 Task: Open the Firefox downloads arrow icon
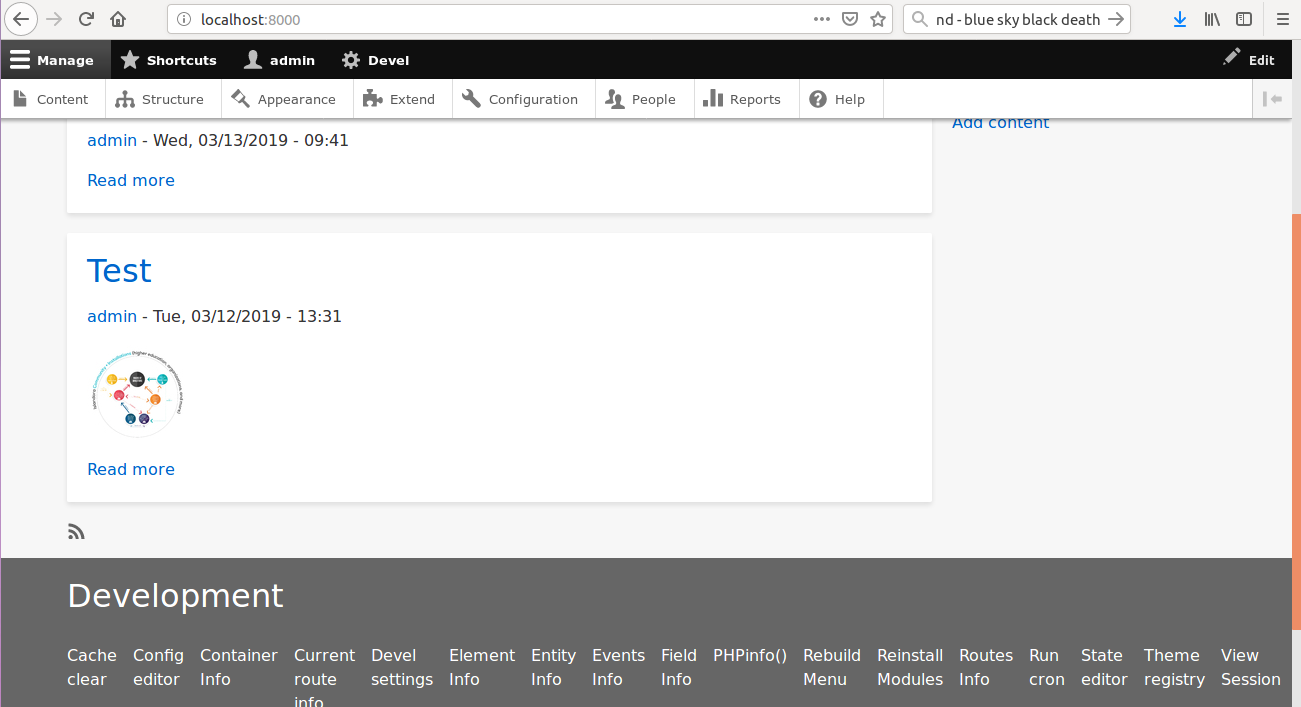click(1180, 19)
